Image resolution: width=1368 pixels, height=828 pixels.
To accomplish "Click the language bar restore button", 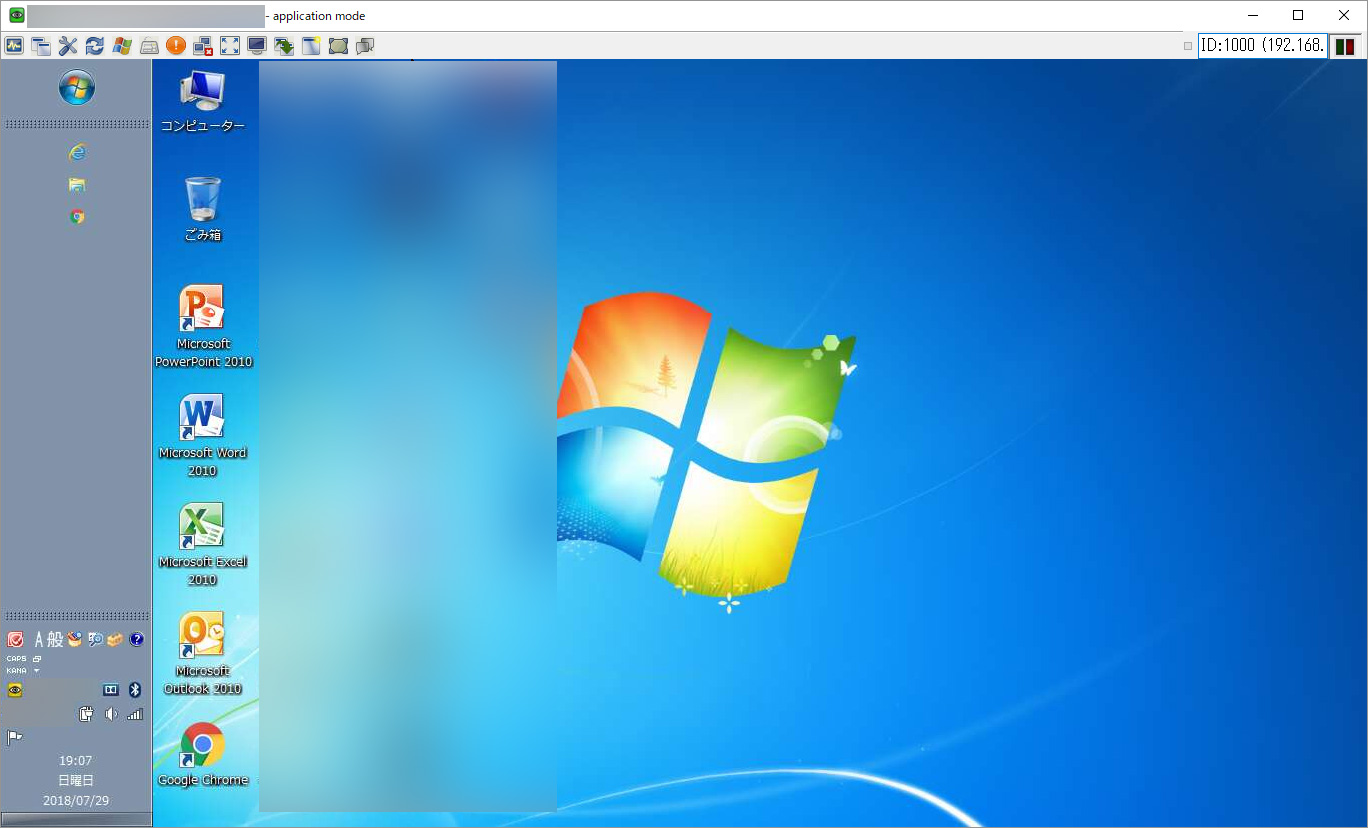I will click(x=37, y=659).
